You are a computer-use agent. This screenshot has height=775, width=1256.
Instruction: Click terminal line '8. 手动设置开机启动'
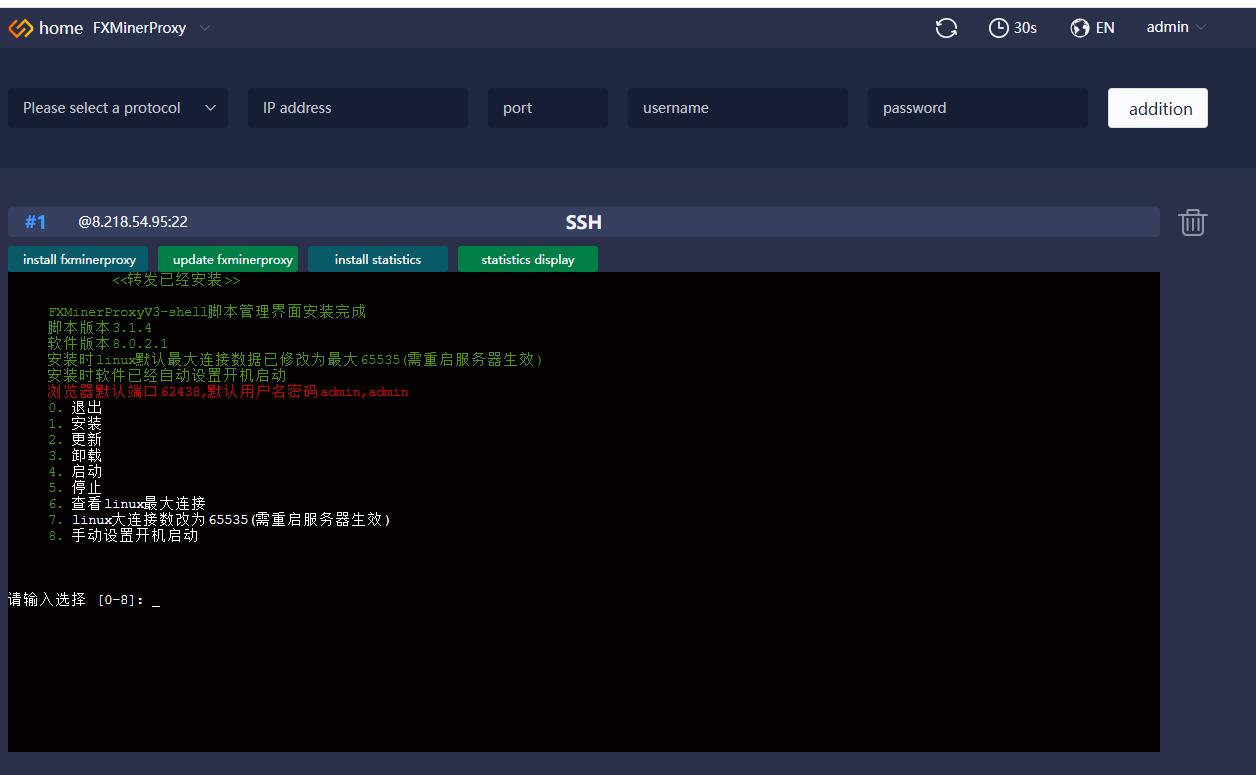point(123,536)
